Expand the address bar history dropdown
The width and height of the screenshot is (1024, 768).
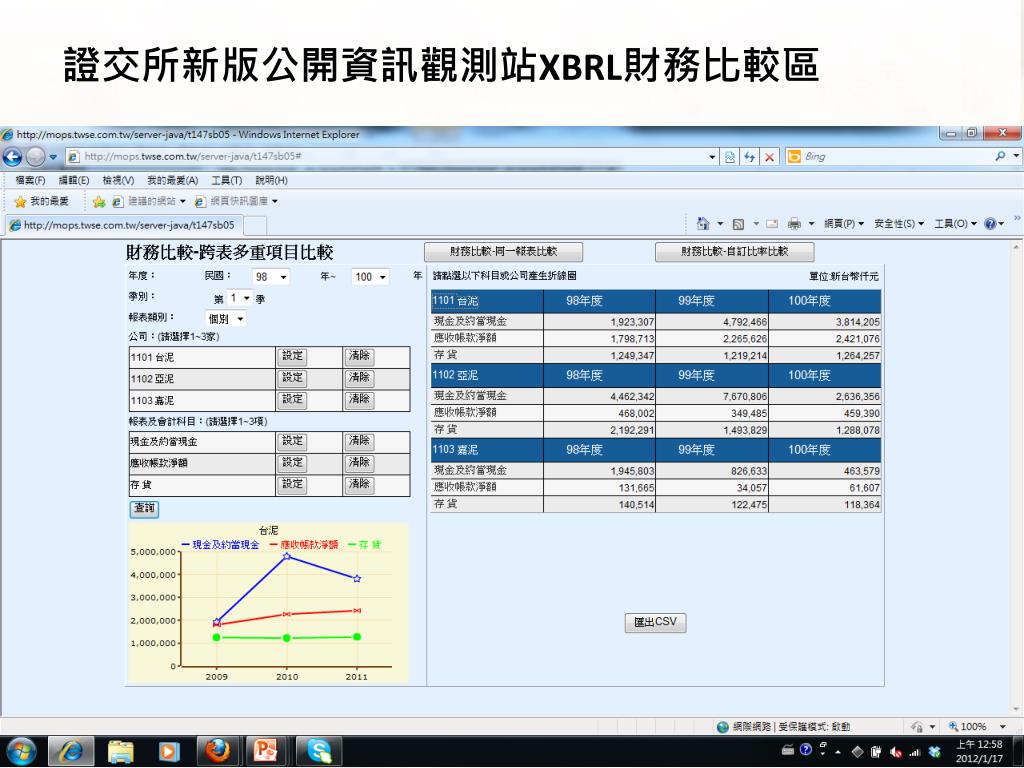[x=712, y=157]
